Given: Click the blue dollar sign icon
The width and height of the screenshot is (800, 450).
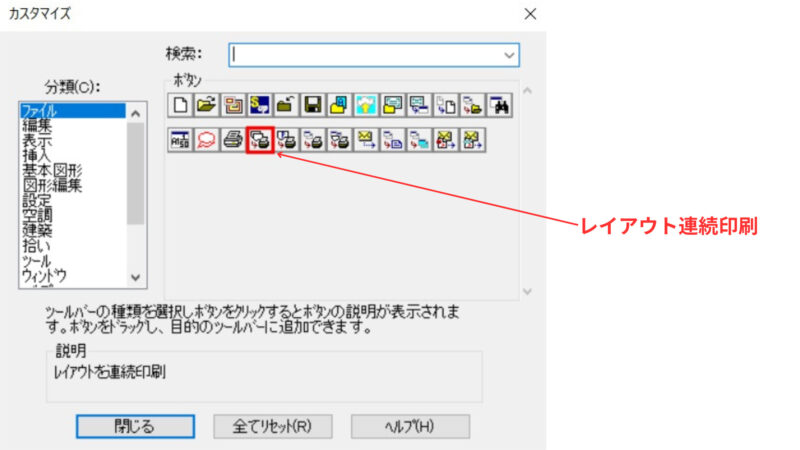Looking at the screenshot, I should (x=260, y=105).
